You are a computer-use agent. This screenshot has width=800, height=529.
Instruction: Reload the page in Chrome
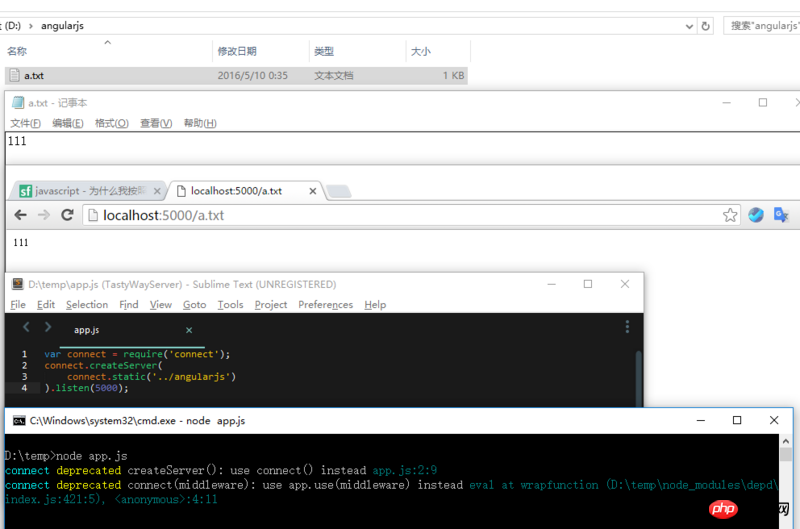click(68, 215)
